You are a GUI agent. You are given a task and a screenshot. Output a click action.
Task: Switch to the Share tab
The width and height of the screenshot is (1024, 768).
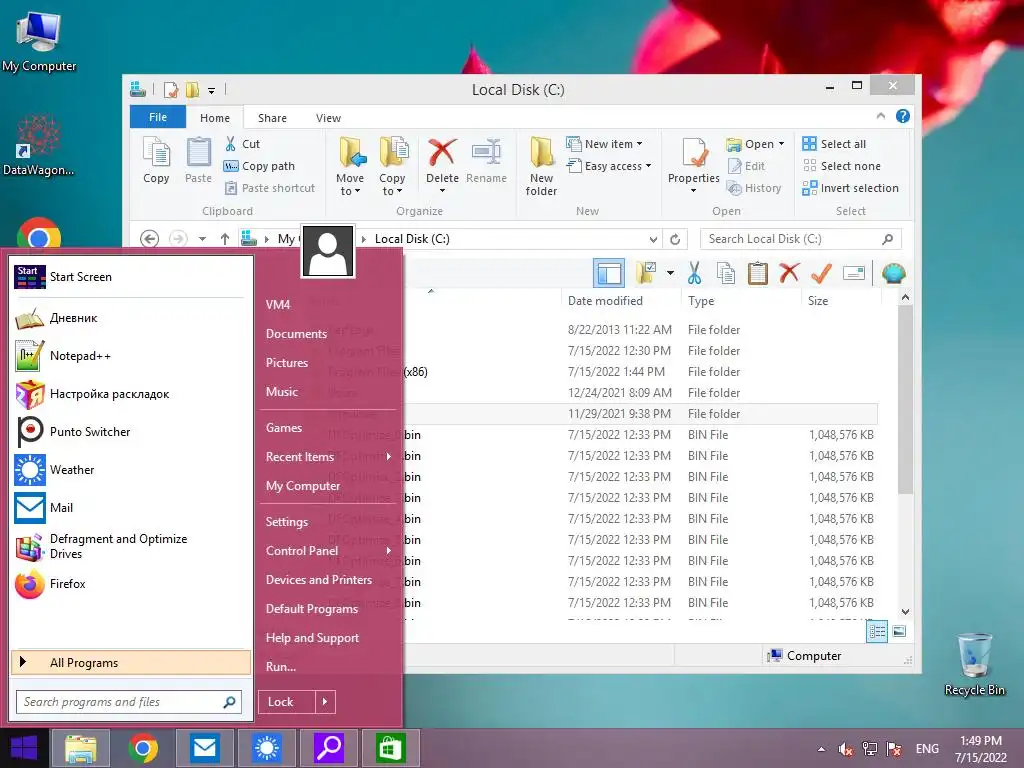pyautogui.click(x=272, y=118)
